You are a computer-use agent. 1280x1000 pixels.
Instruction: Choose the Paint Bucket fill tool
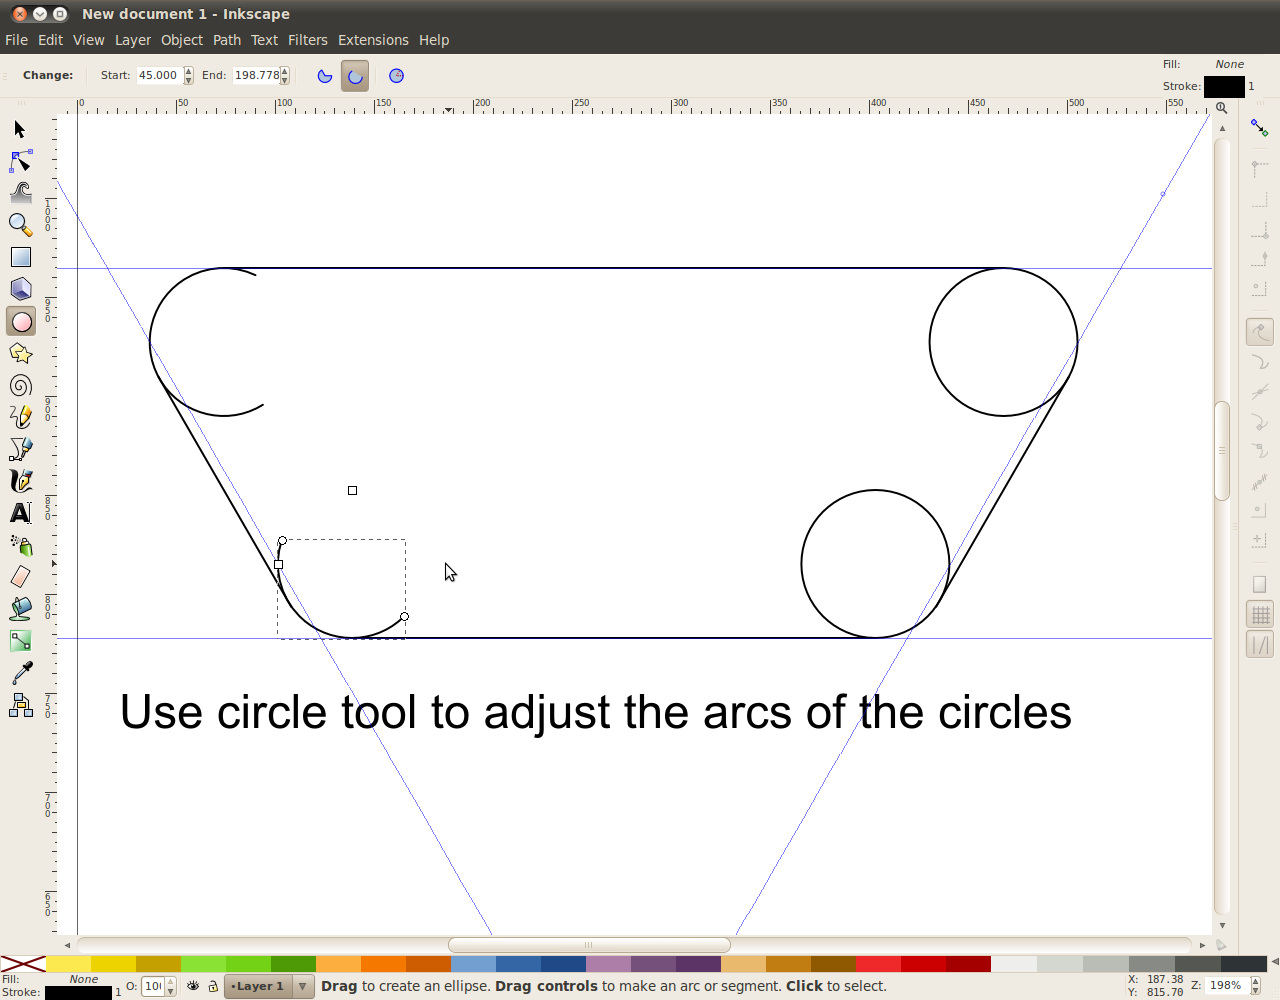click(21, 609)
